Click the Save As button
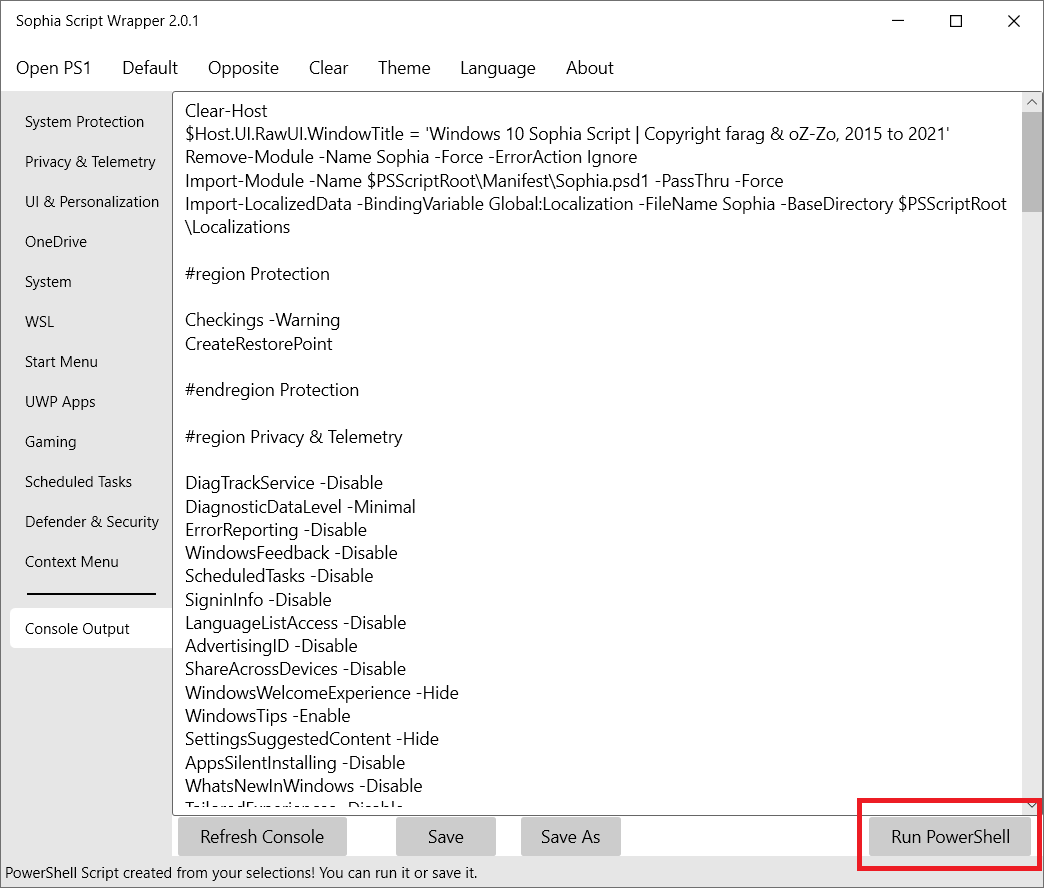Viewport: 1044px width, 888px height. [571, 837]
